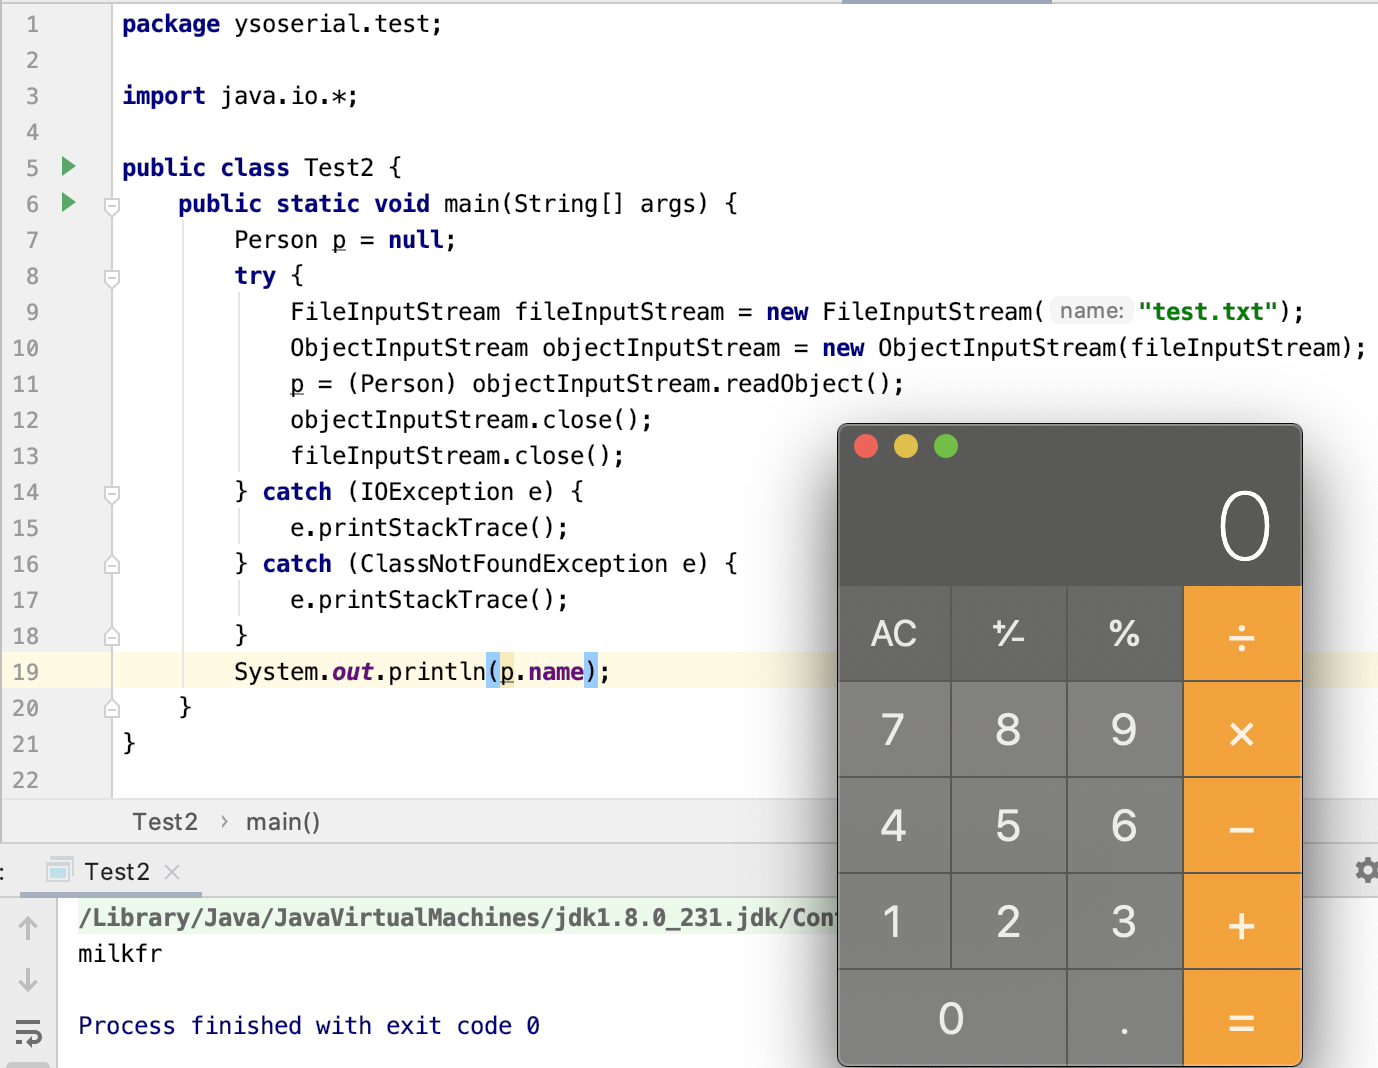Image resolution: width=1378 pixels, height=1068 pixels.
Task: Click the AC button in Calculator
Action: [x=894, y=634]
